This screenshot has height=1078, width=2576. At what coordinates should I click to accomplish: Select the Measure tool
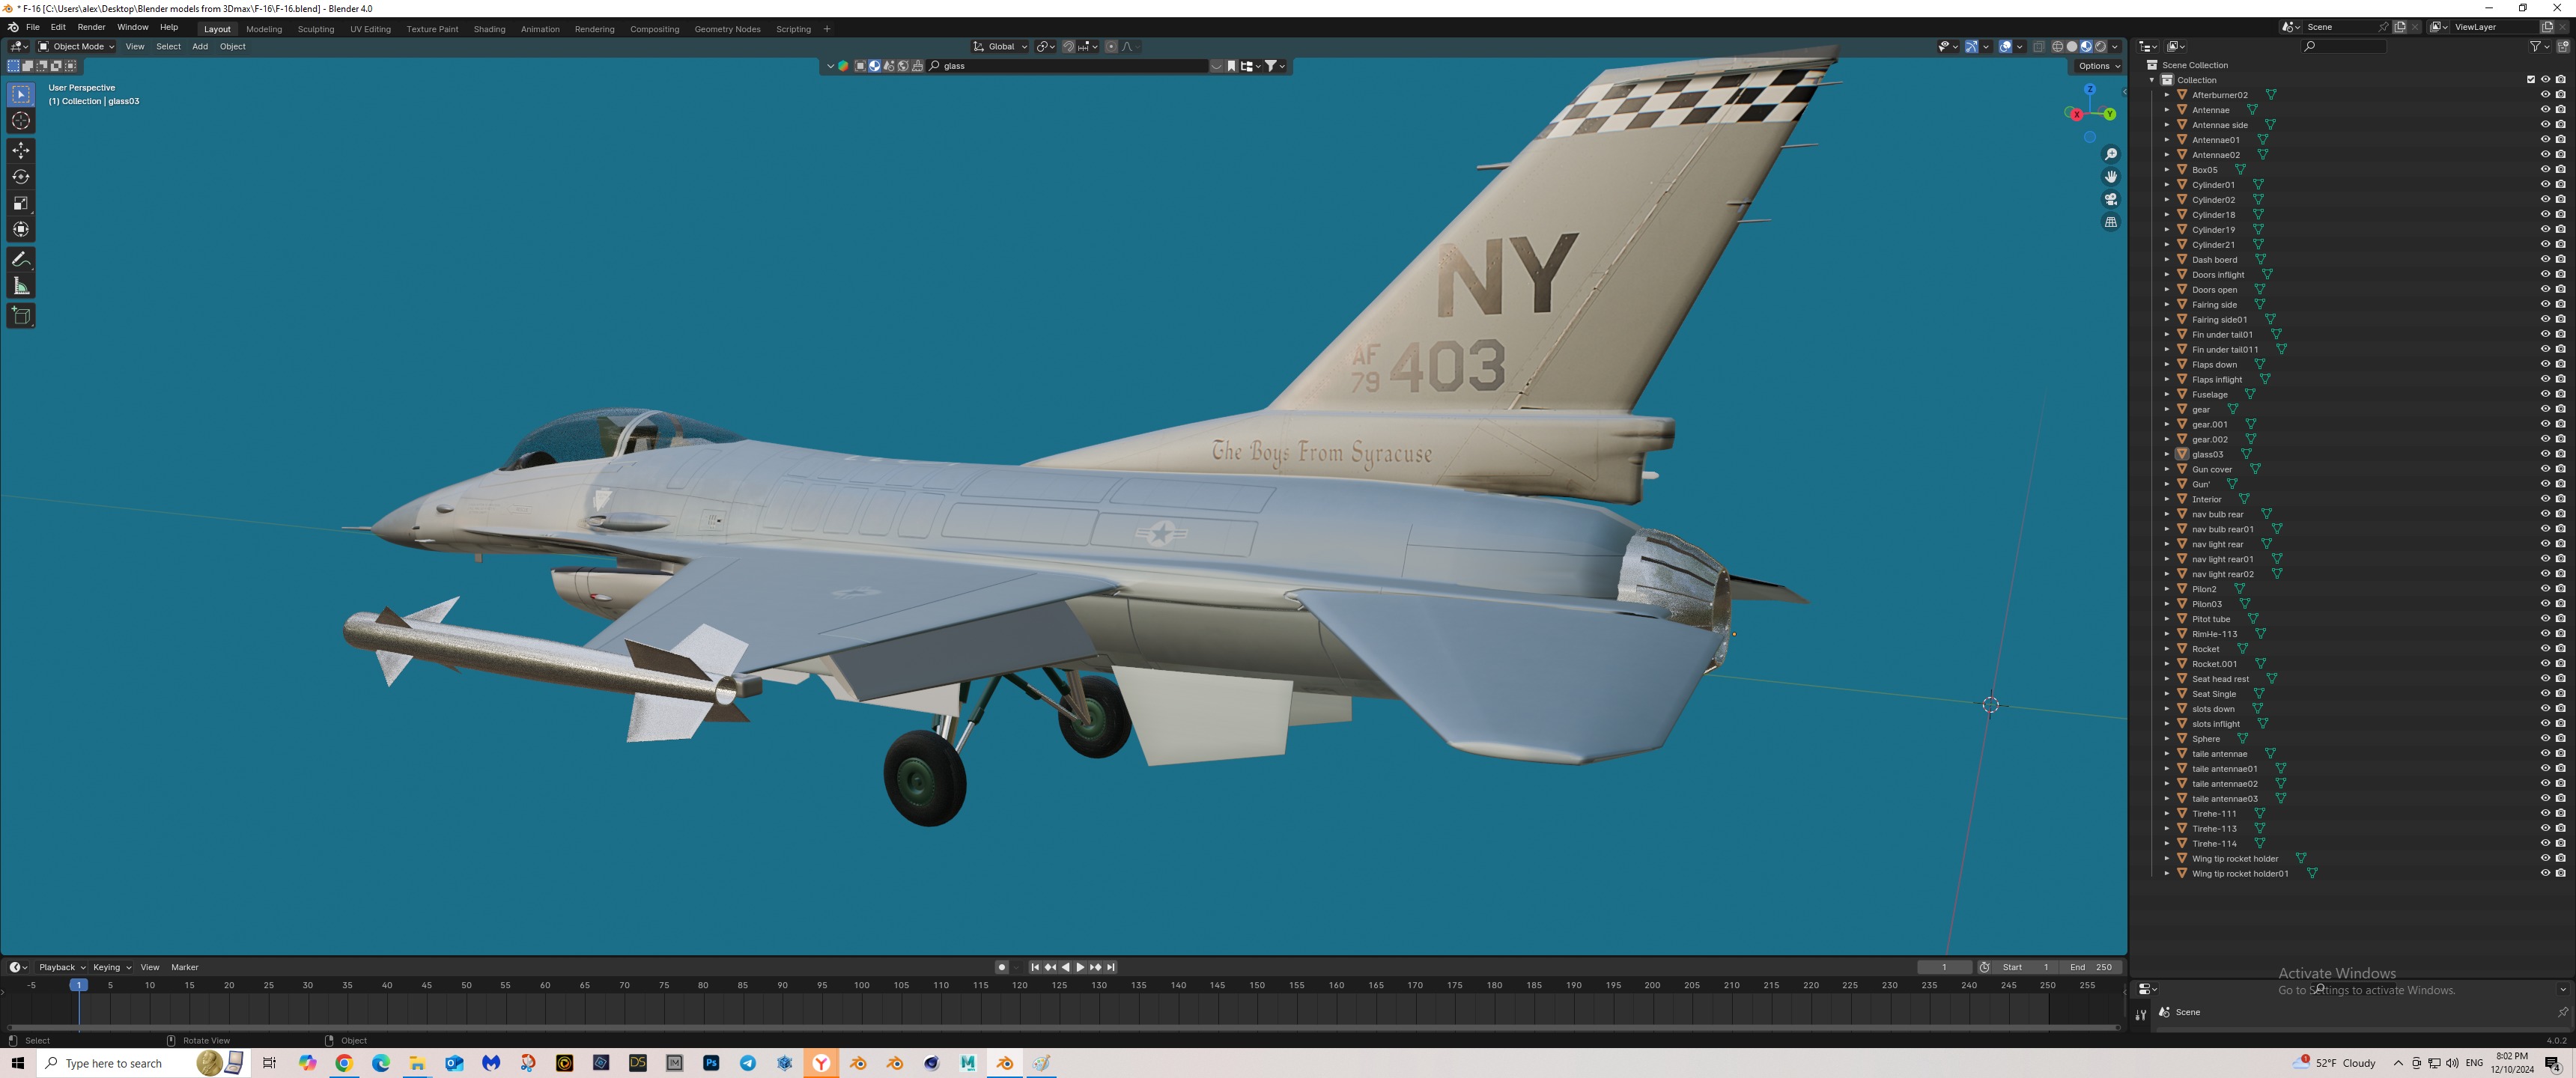click(x=21, y=286)
